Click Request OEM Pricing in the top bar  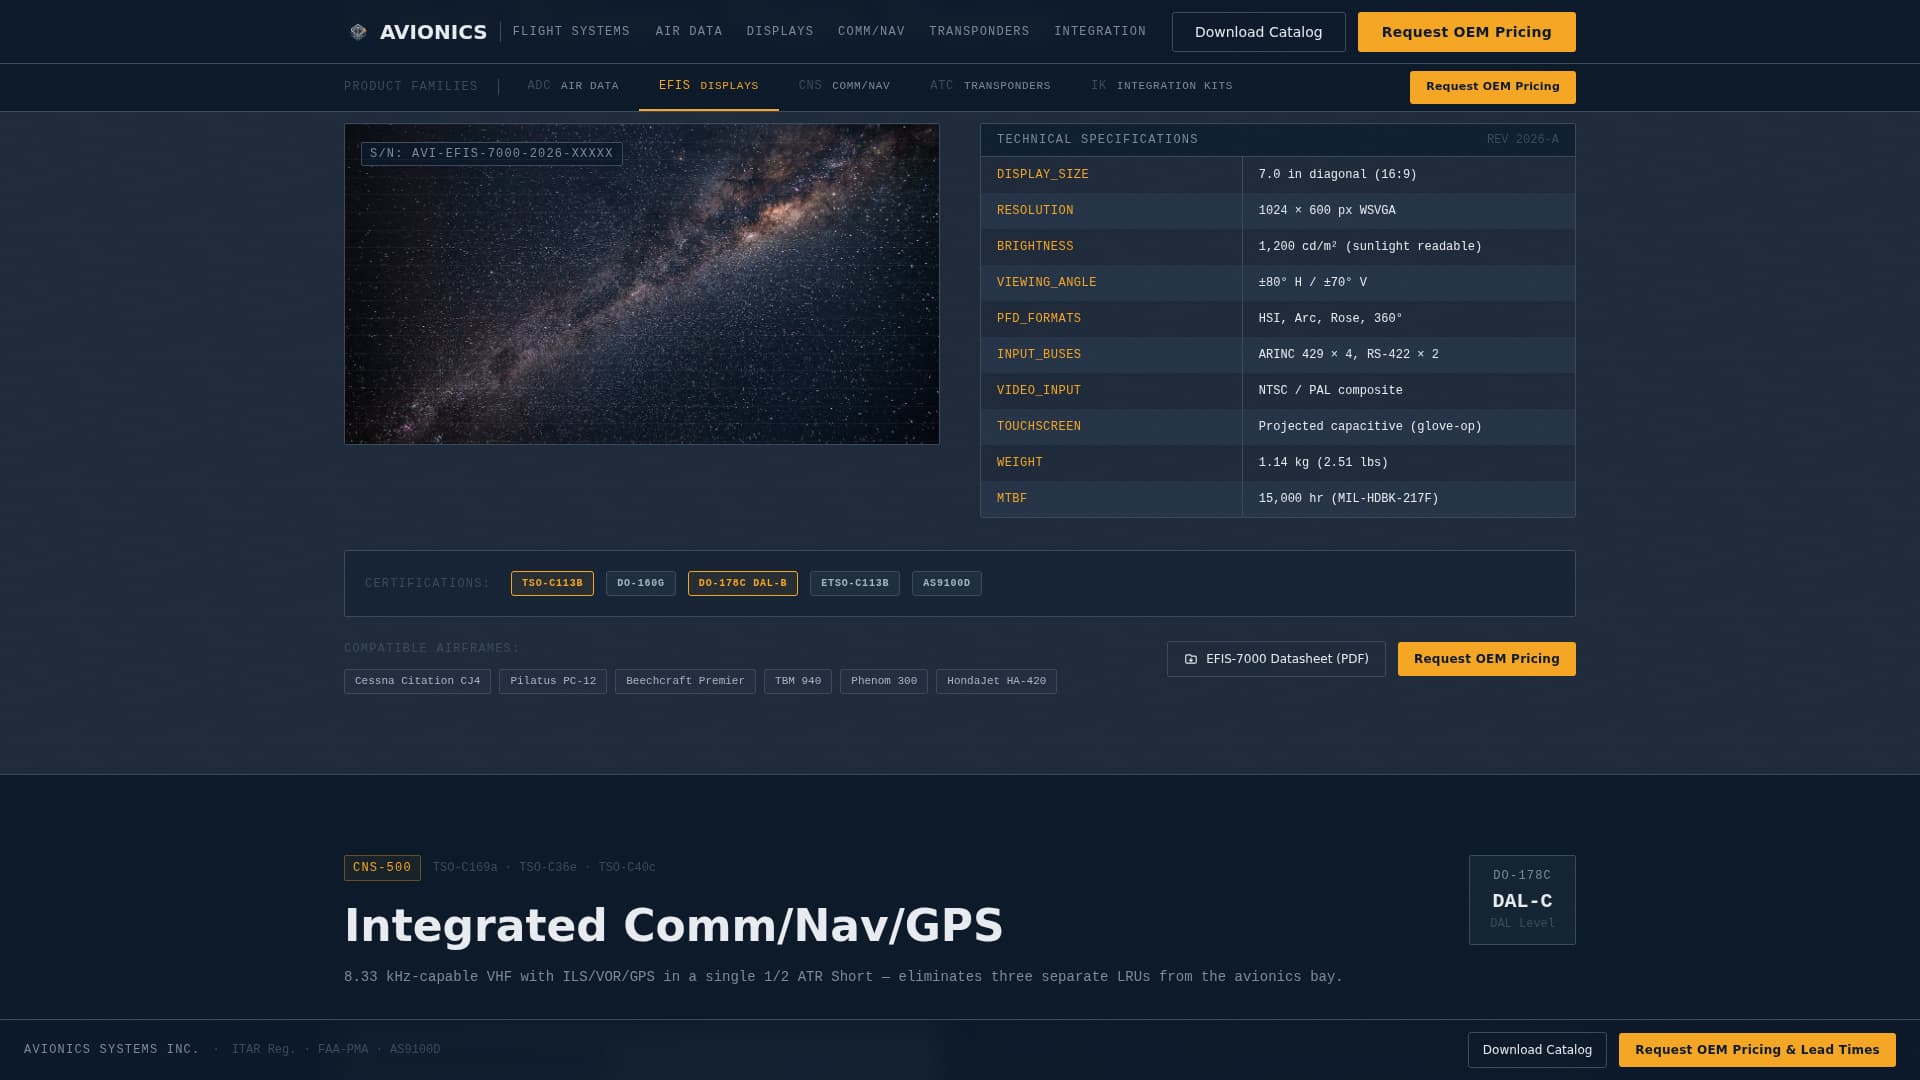click(x=1466, y=31)
